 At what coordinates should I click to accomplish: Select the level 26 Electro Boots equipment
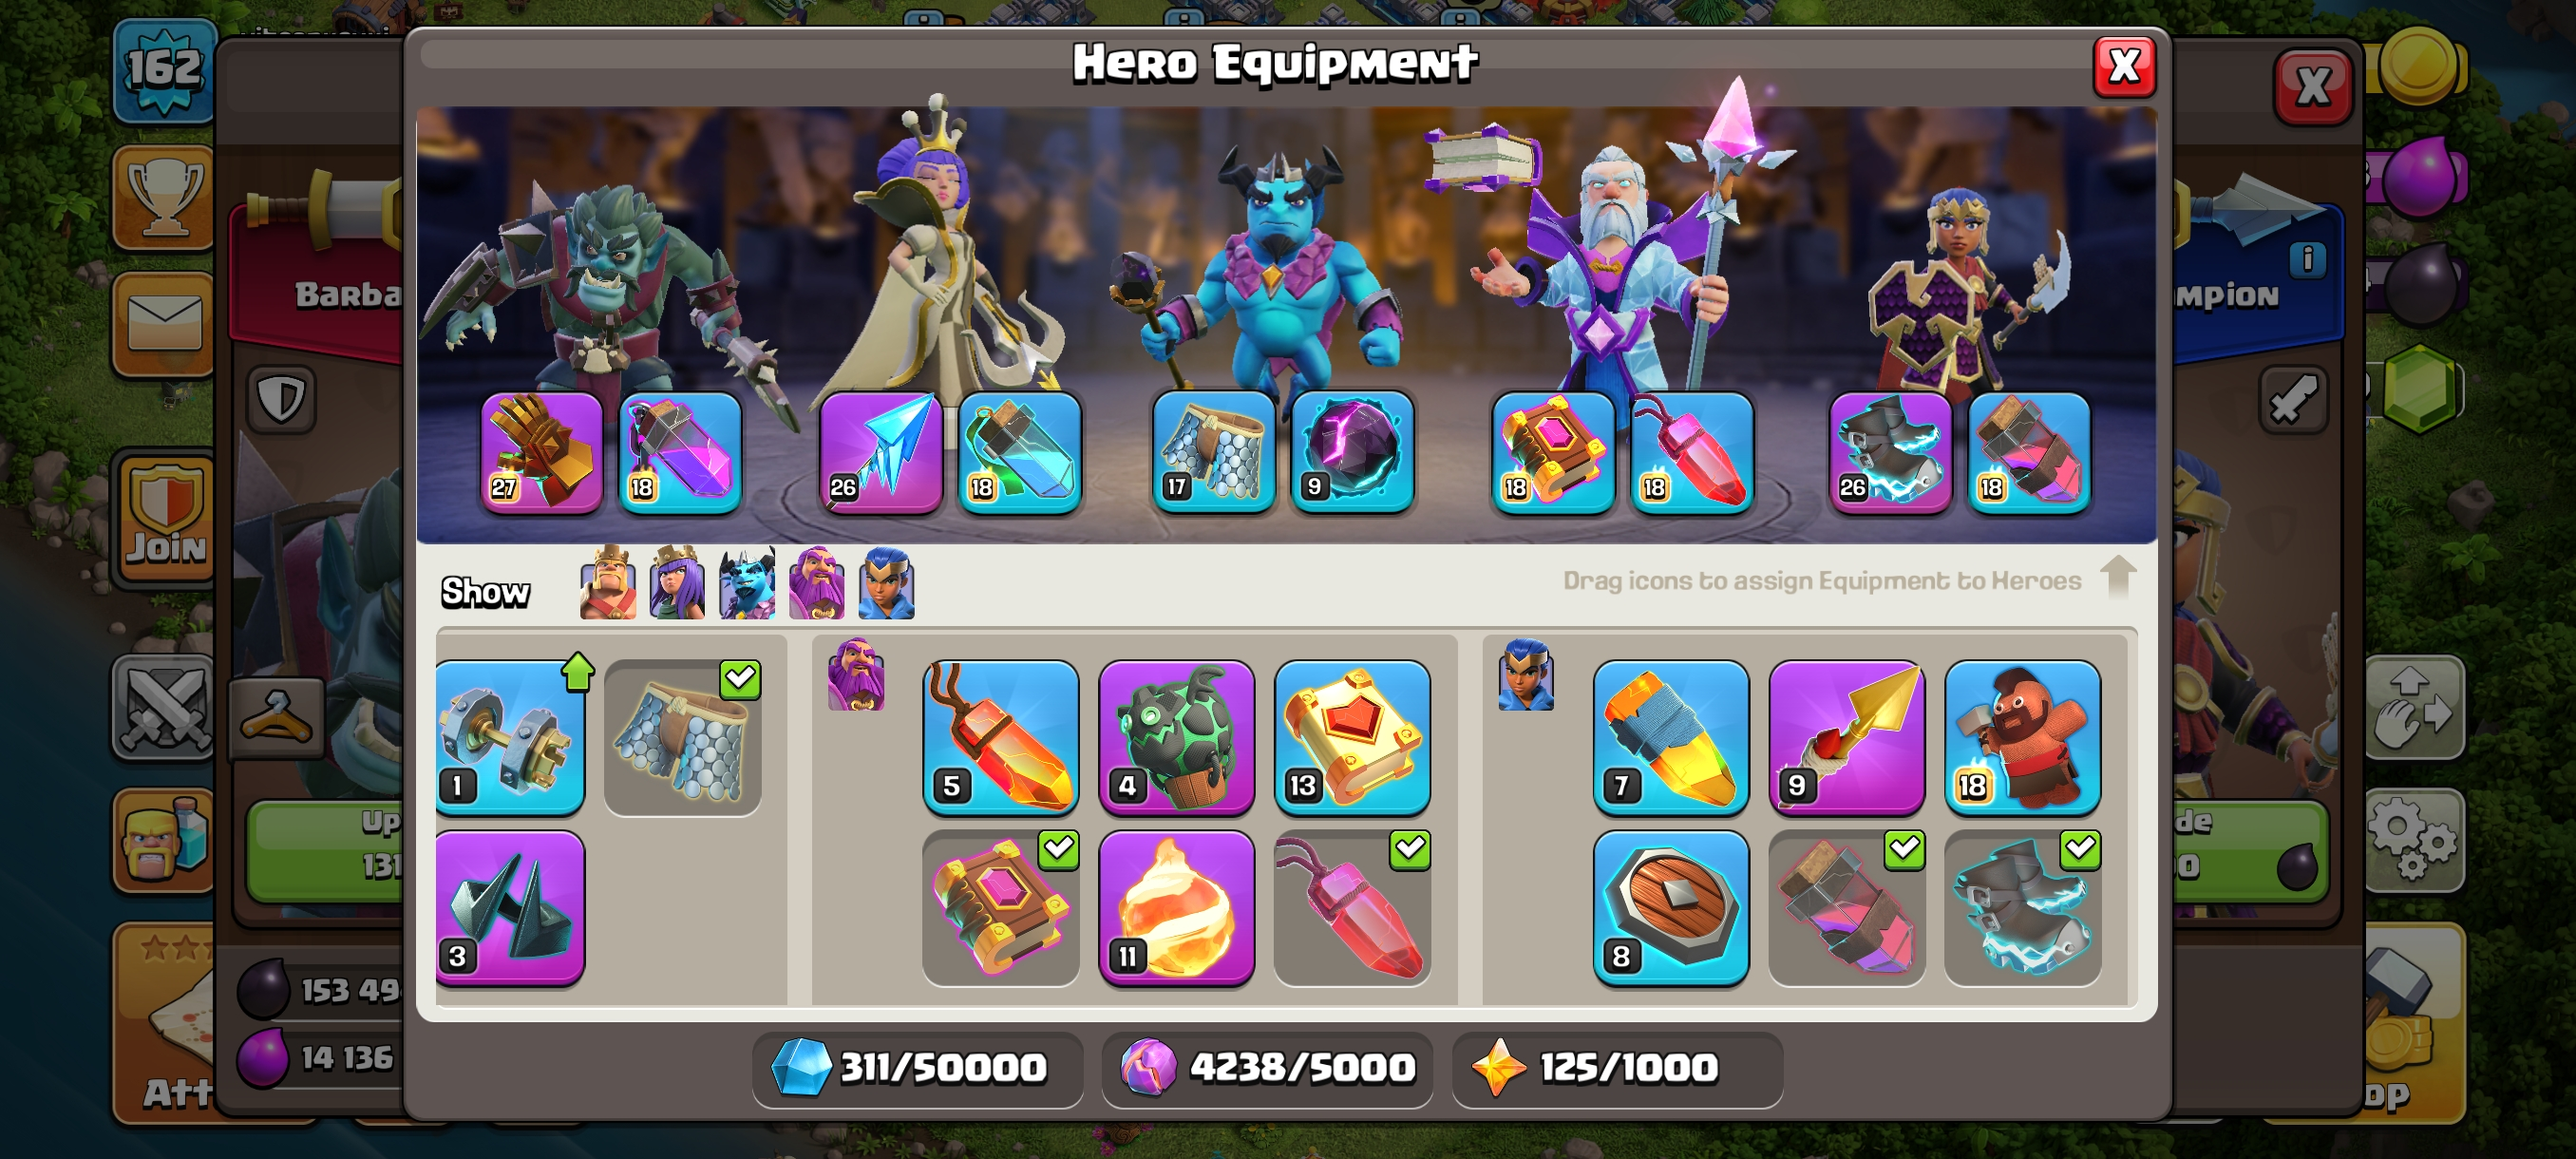[1890, 451]
